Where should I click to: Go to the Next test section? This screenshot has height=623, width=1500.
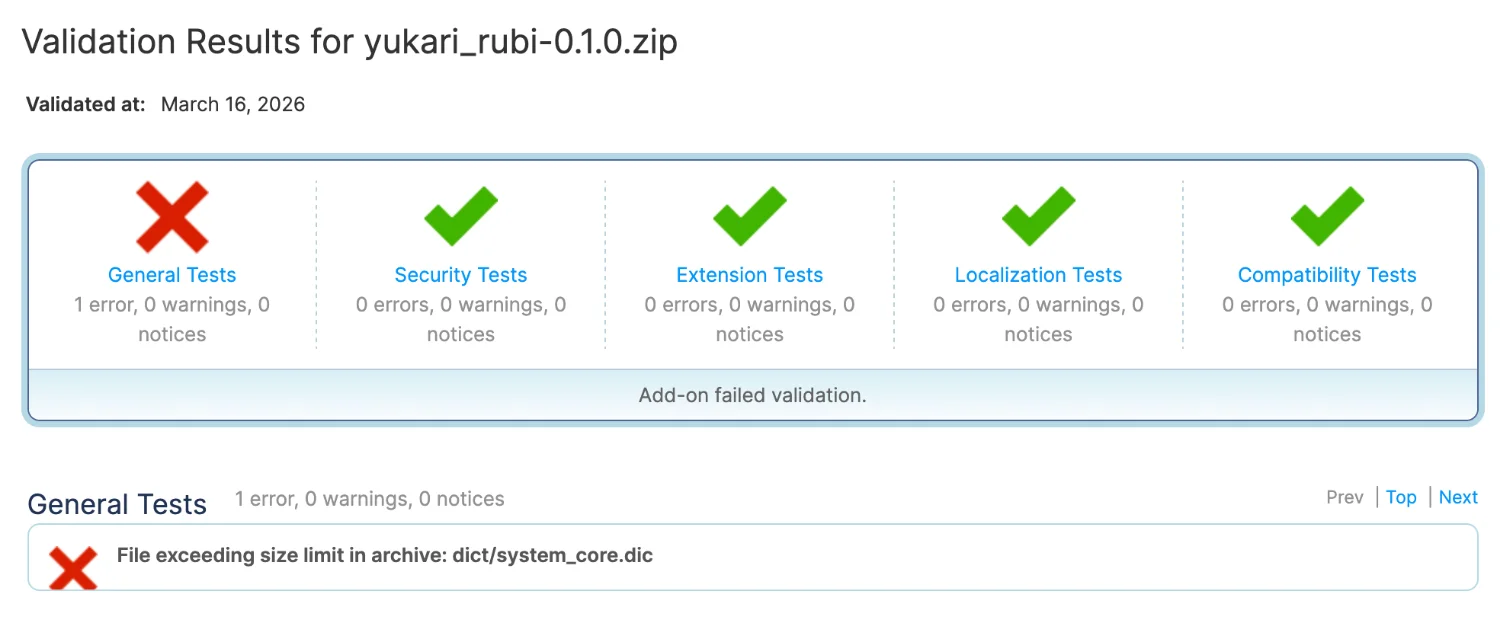tap(1458, 497)
